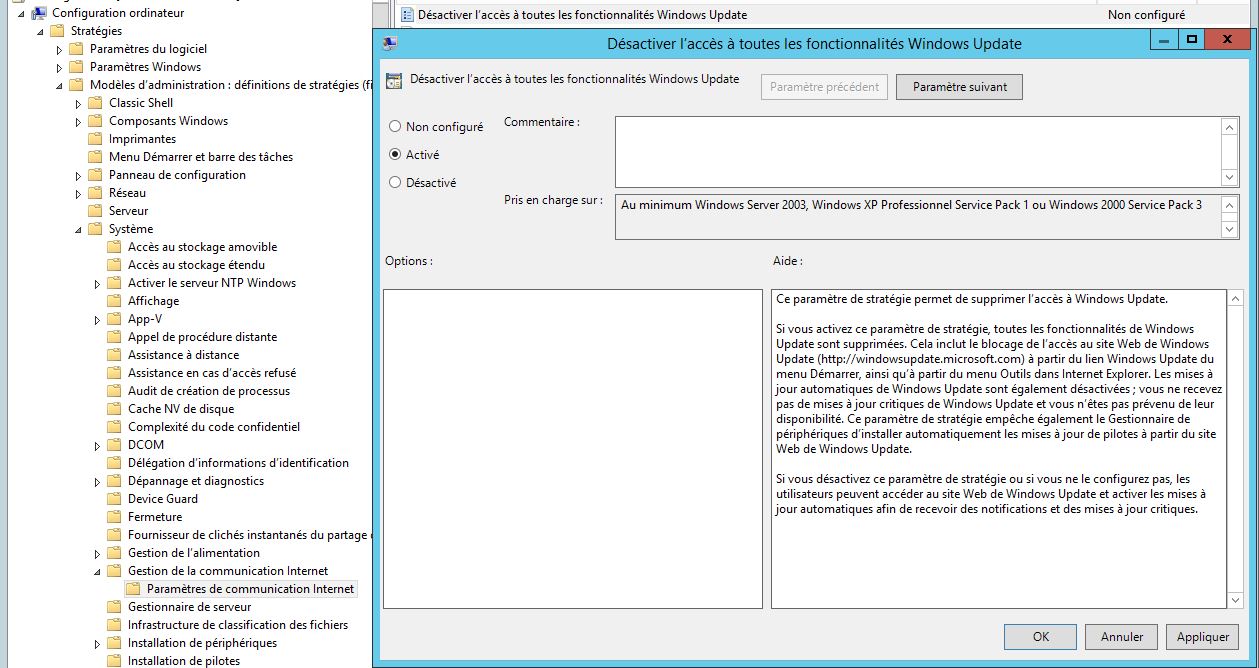Expand the Activer le serveur NTP Windows node
The width and height of the screenshot is (1259, 668).
(x=97, y=283)
